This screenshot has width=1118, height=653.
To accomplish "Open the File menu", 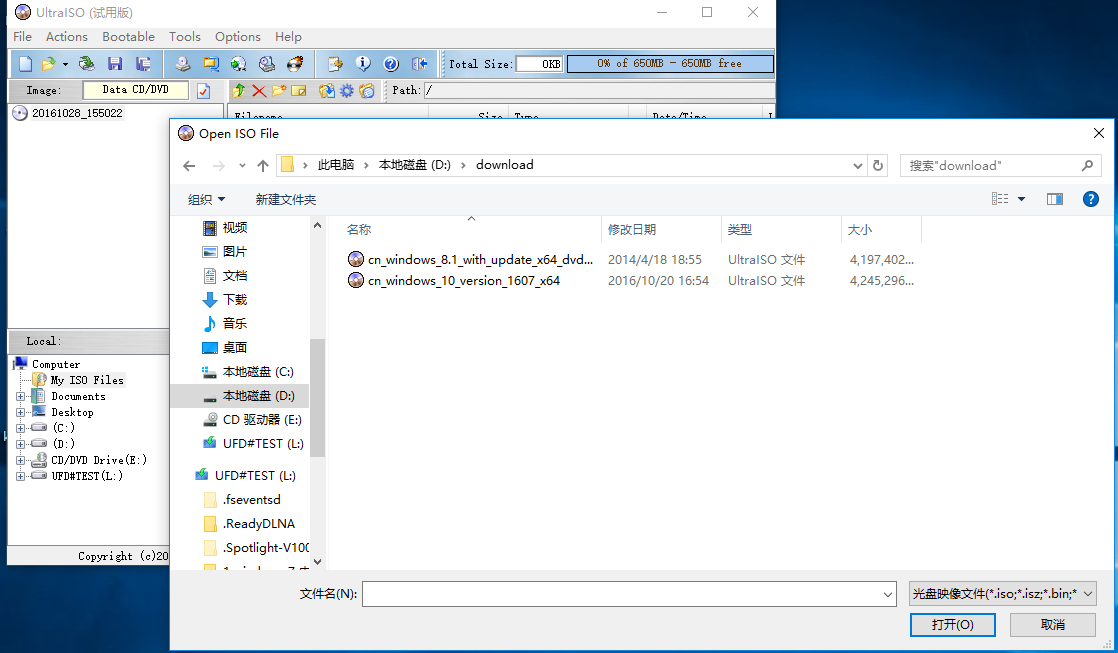I will [22, 36].
